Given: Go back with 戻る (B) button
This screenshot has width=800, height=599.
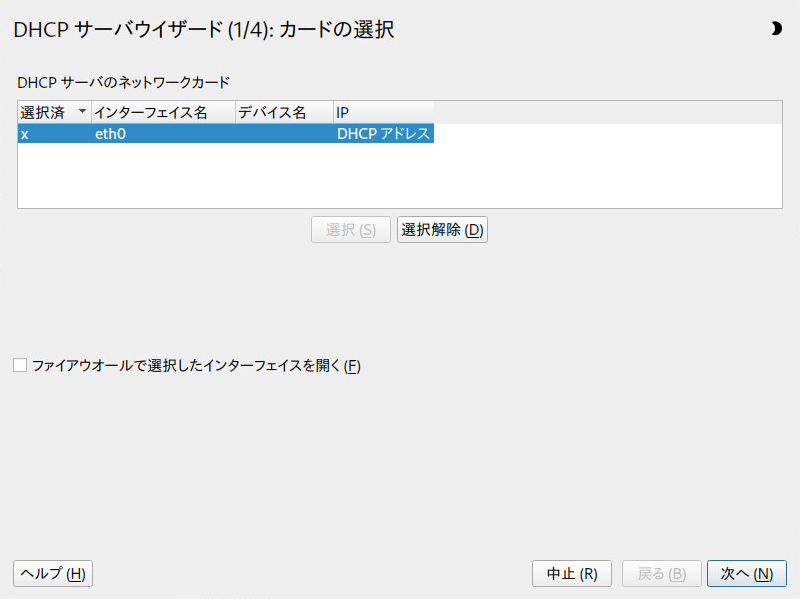Looking at the screenshot, I should coord(662,573).
